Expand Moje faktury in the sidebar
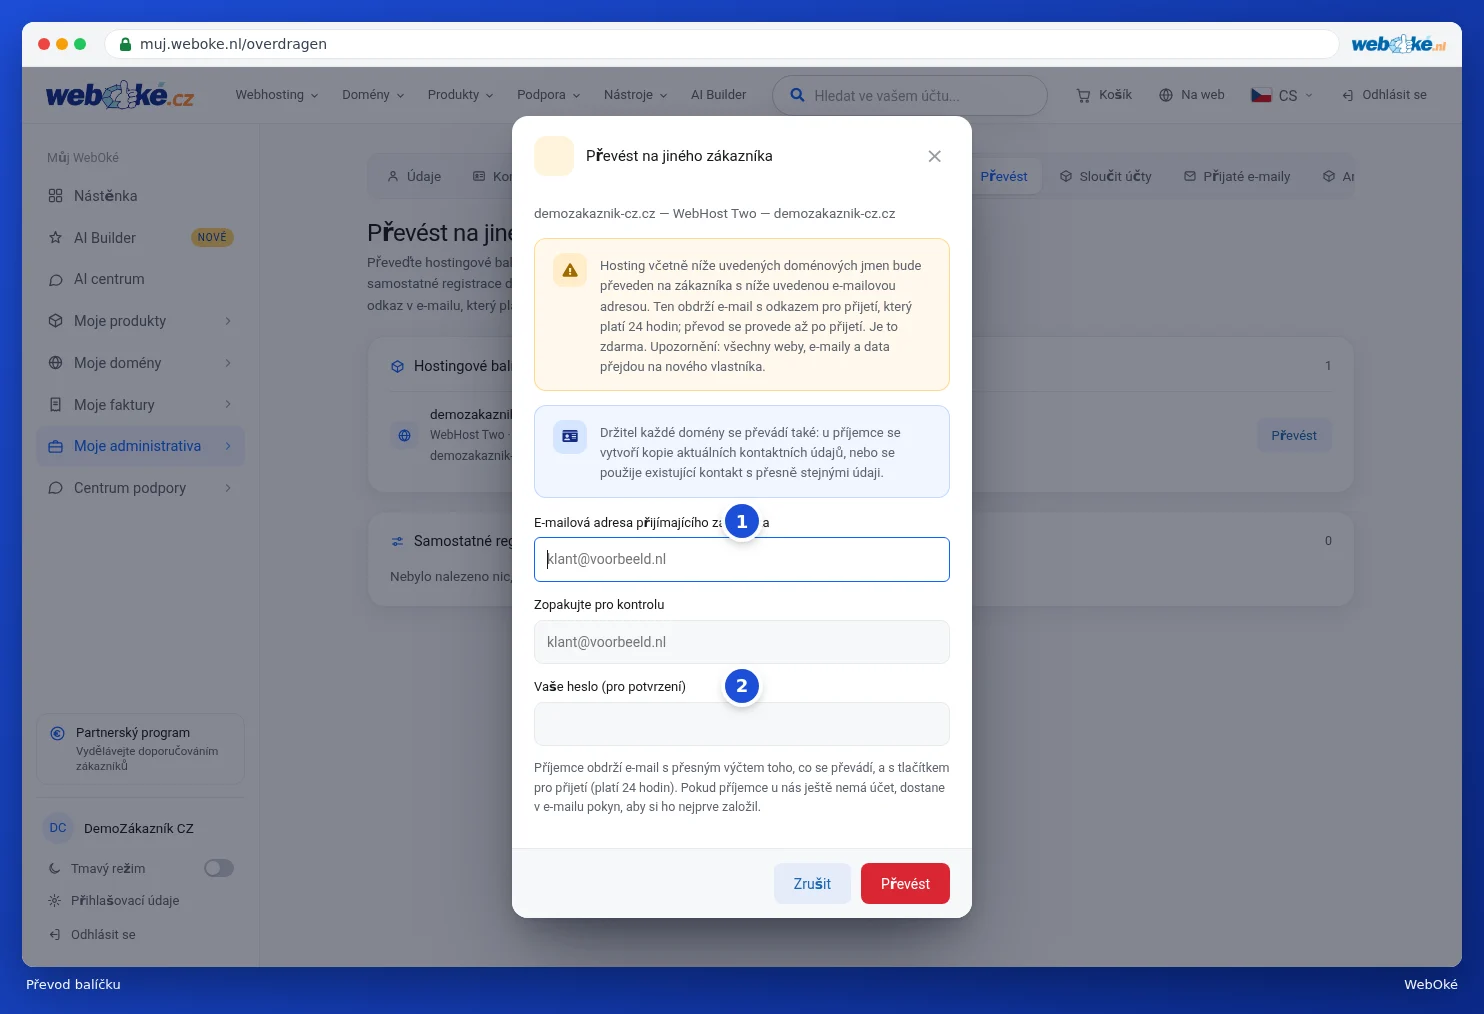The image size is (1484, 1014). 140,405
